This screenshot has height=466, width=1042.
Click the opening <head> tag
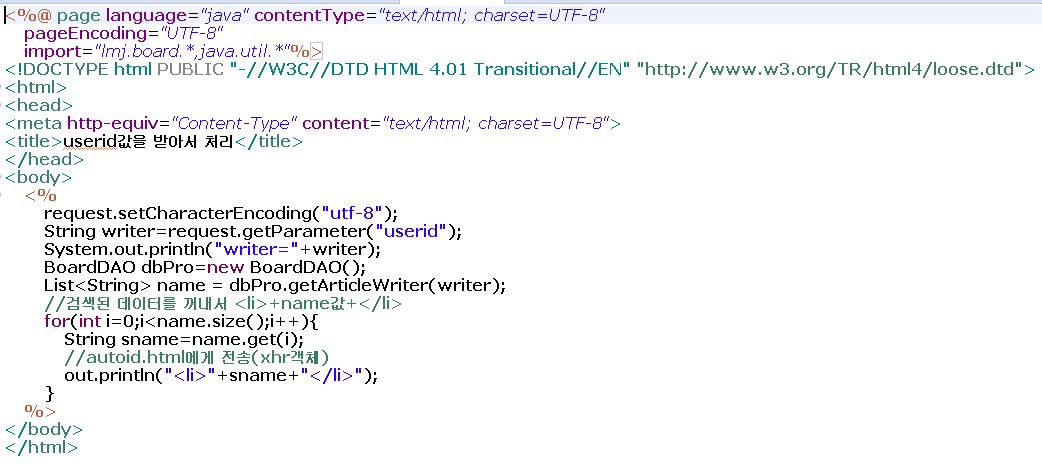tap(39, 104)
